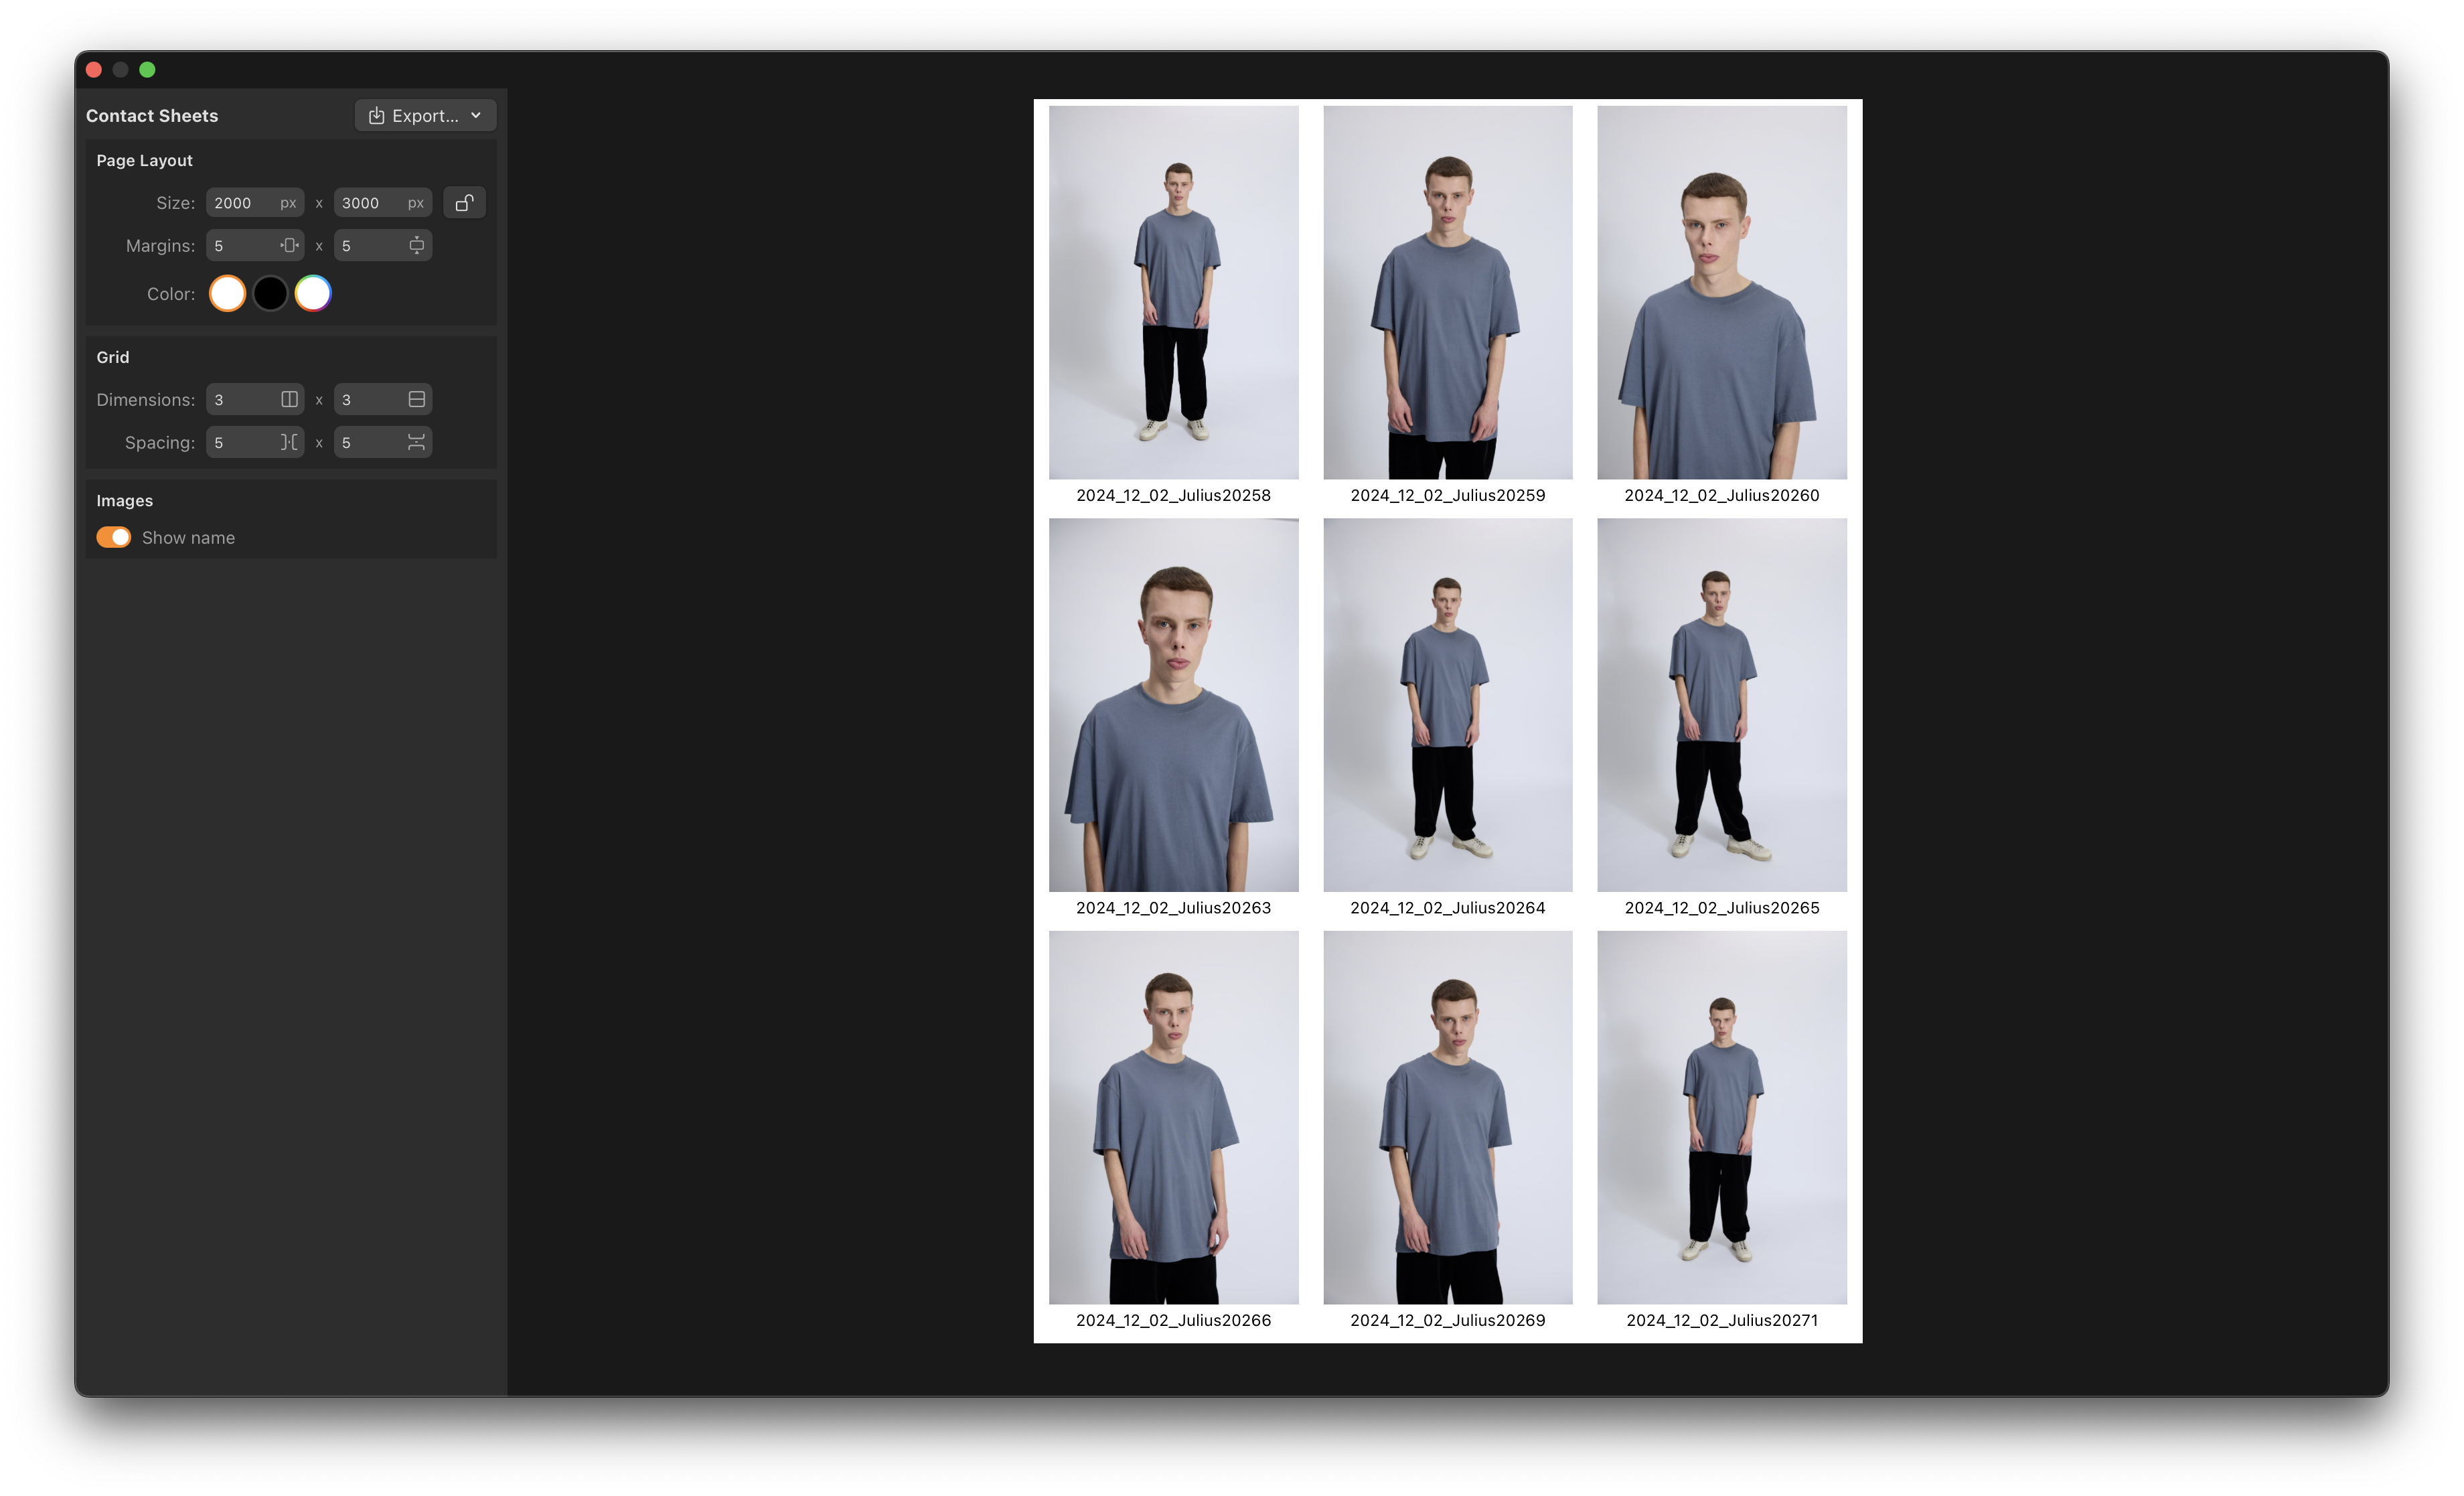The width and height of the screenshot is (2464, 1496).
Task: Click the page width field showing 2000
Action: tap(240, 203)
